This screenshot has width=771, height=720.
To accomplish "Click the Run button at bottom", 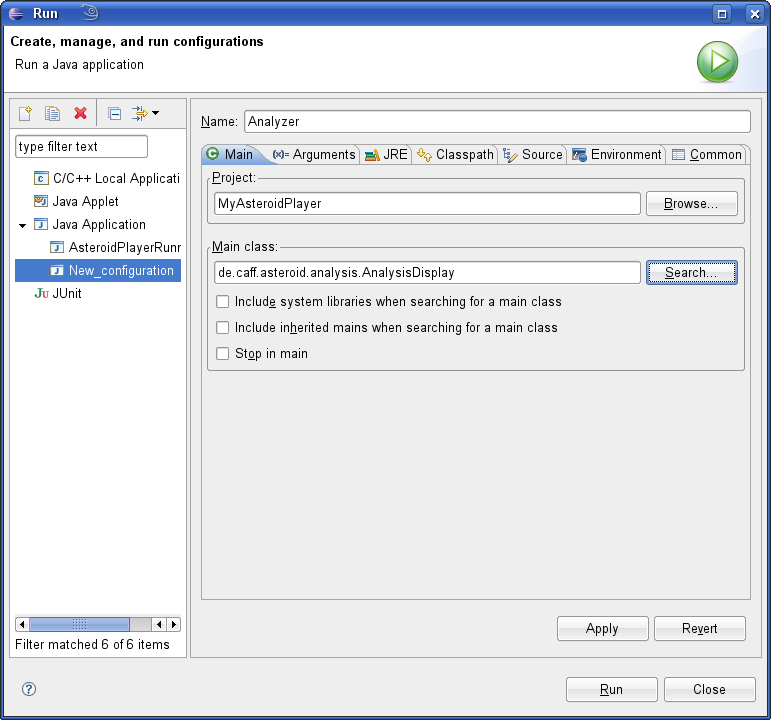I will 611,690.
